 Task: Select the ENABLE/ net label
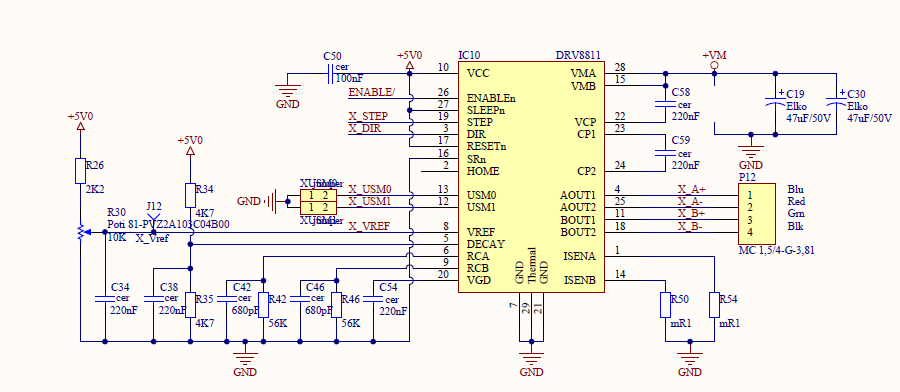point(371,92)
